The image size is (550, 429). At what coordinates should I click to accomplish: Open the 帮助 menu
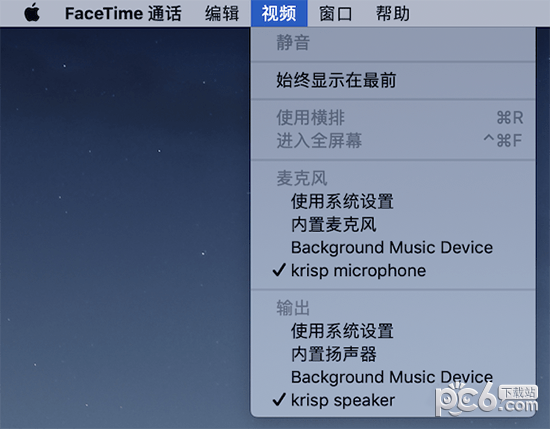(x=393, y=13)
